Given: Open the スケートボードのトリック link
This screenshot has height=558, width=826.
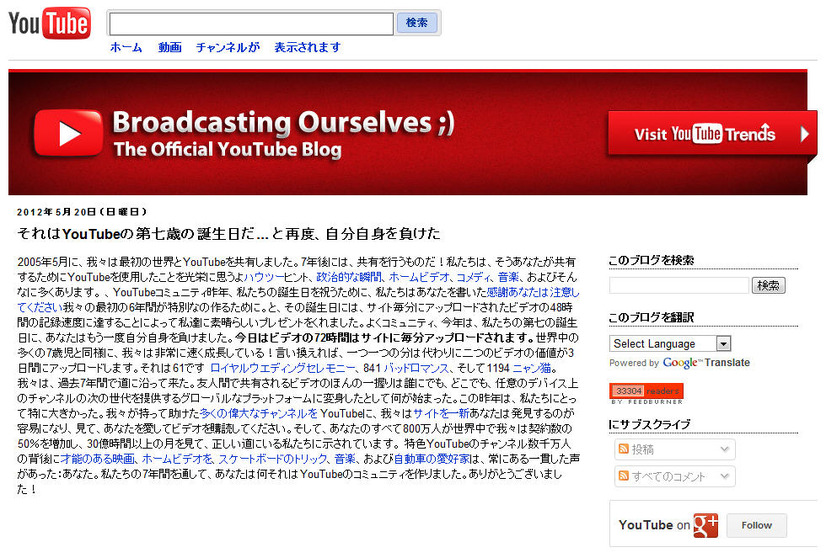Looking at the screenshot, I should pos(272,459).
